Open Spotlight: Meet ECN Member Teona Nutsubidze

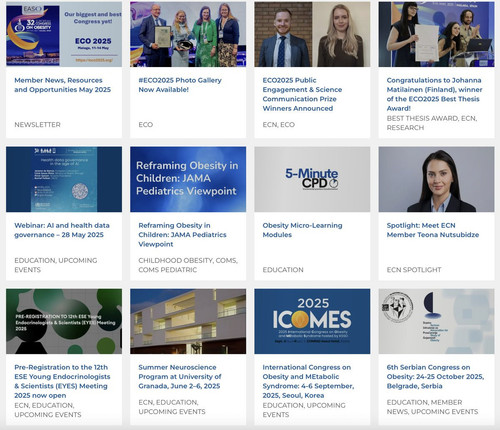point(433,230)
